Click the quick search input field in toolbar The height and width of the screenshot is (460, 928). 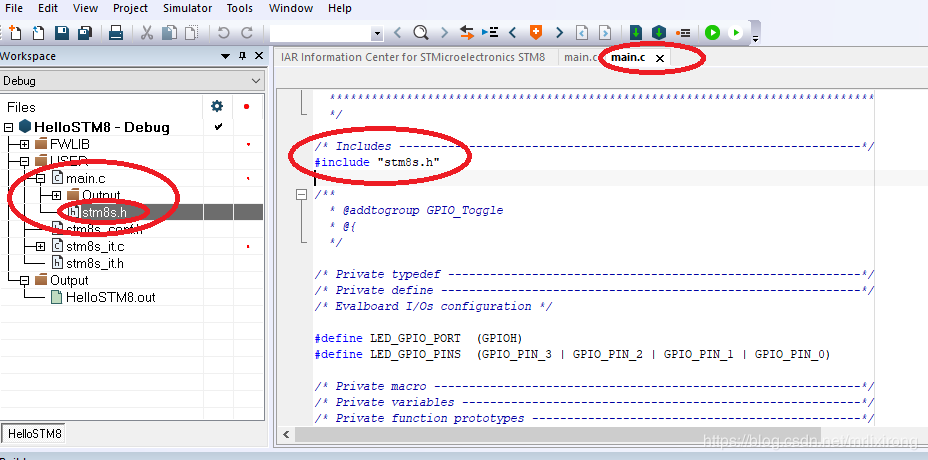click(x=320, y=33)
